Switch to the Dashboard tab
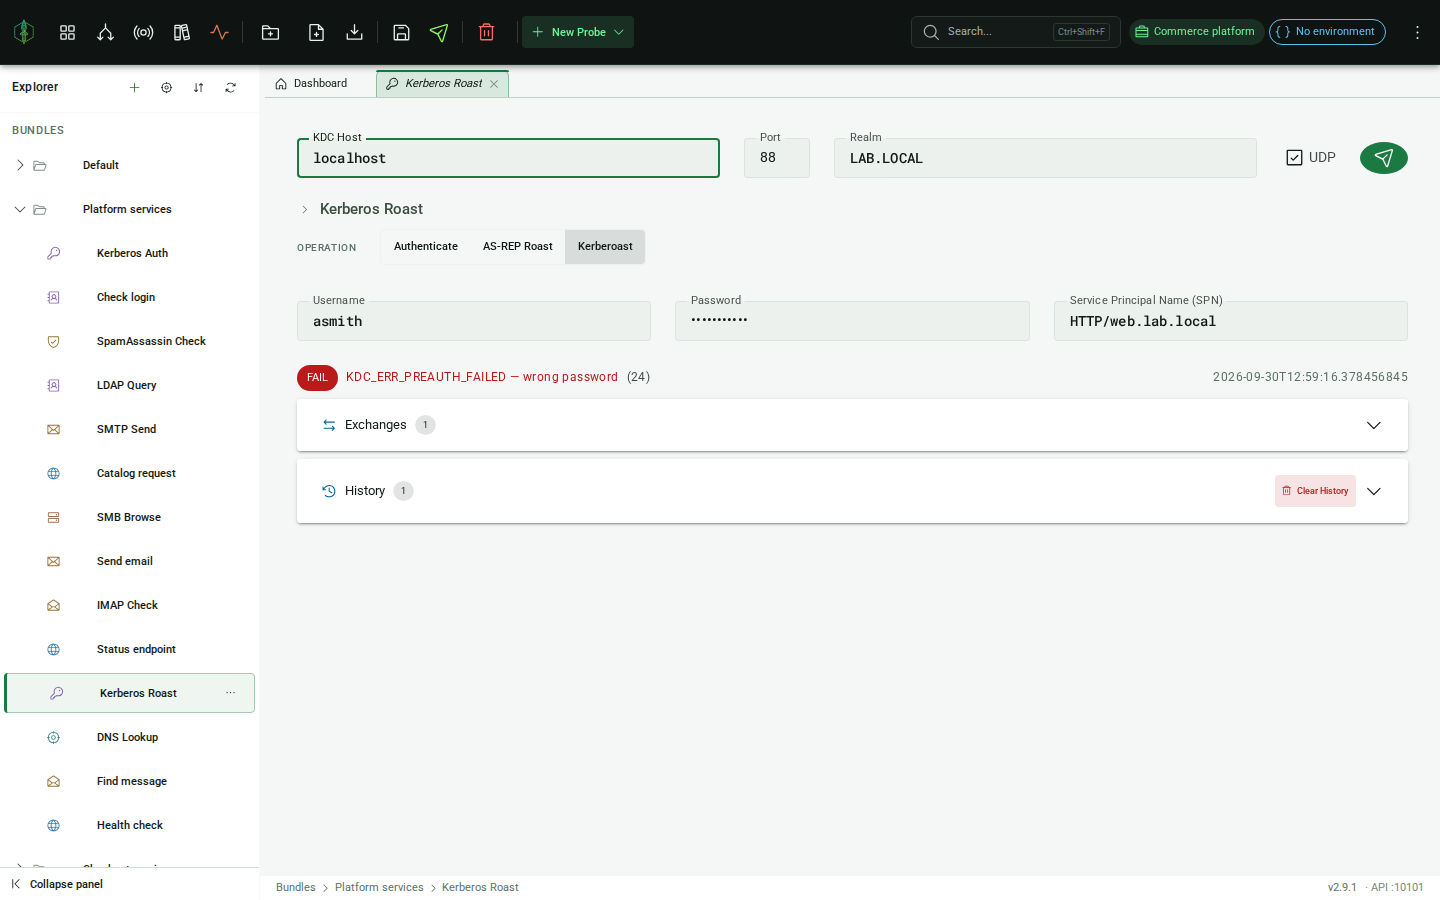The image size is (1440, 900). 311,84
